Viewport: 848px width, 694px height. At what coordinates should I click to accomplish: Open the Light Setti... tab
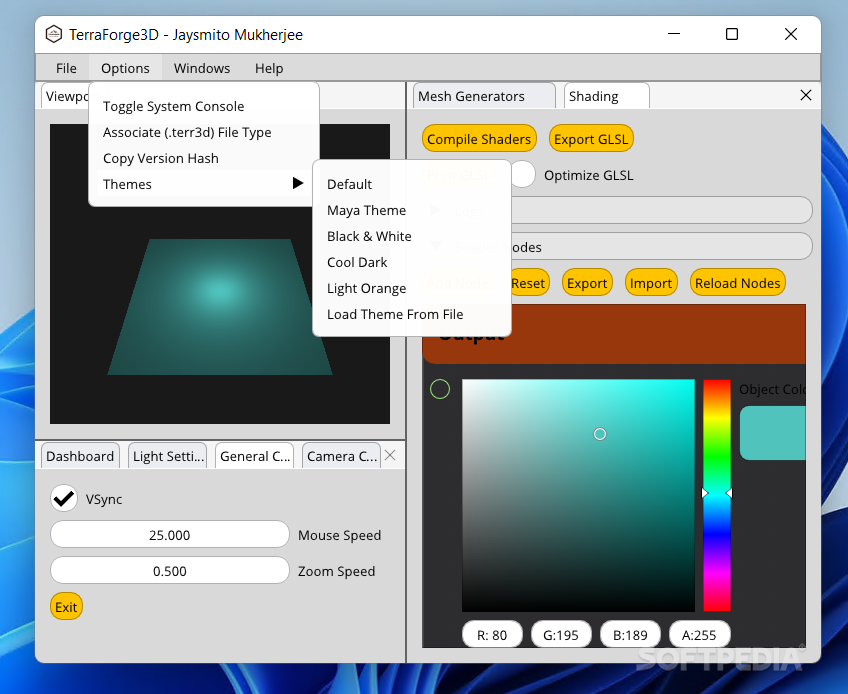coord(168,456)
